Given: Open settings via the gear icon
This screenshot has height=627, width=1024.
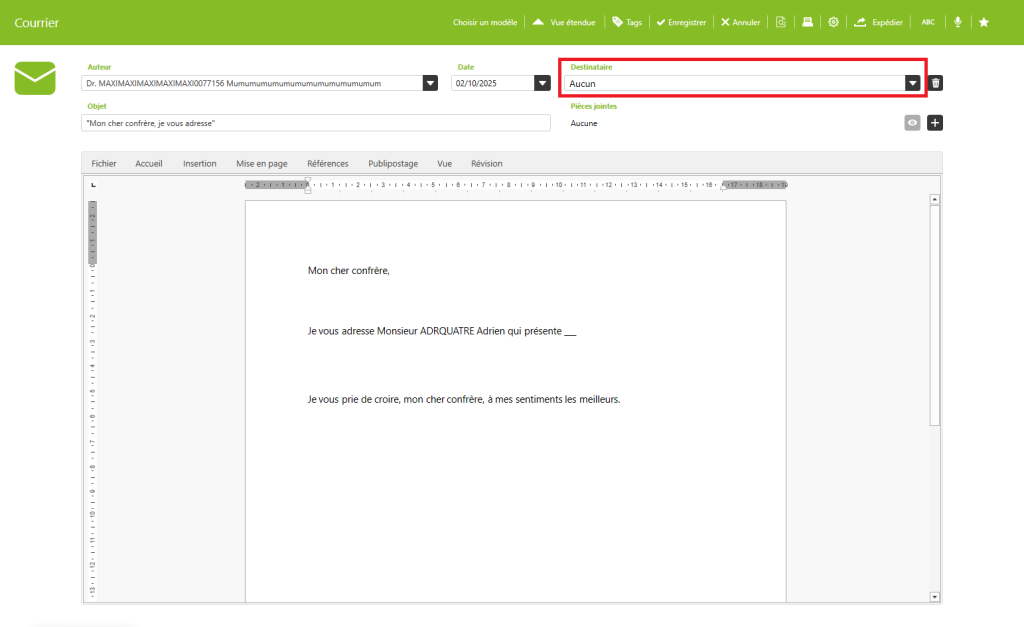Looking at the screenshot, I should (833, 22).
